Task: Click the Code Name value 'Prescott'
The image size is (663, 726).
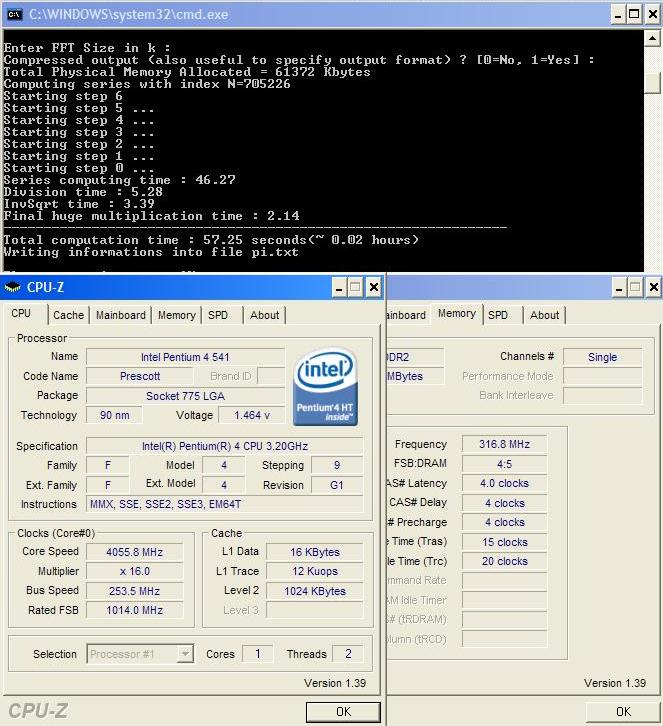Action: [140, 376]
